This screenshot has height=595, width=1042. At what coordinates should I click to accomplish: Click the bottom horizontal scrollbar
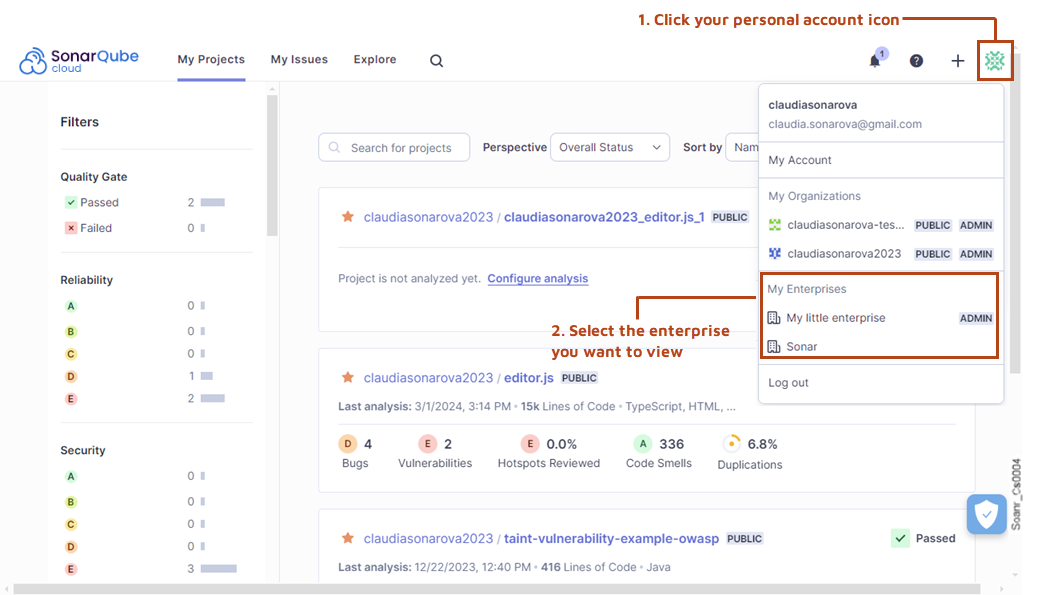[x=497, y=589]
